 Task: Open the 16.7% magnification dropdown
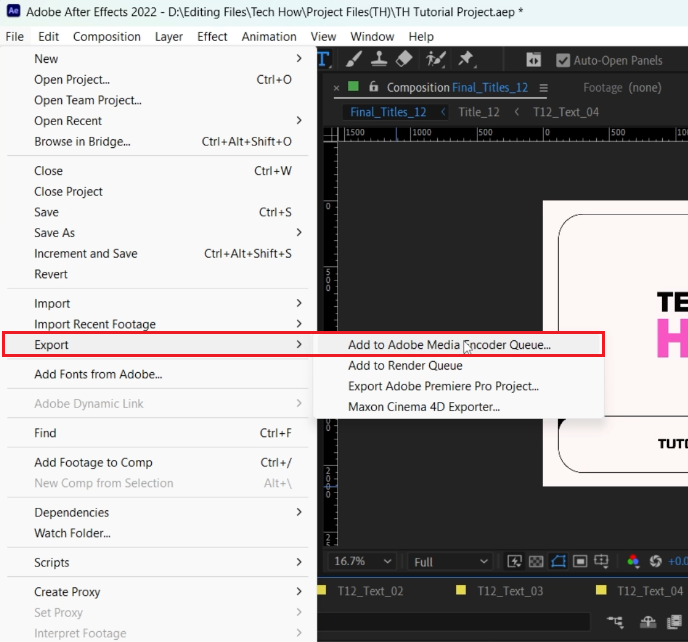364,562
